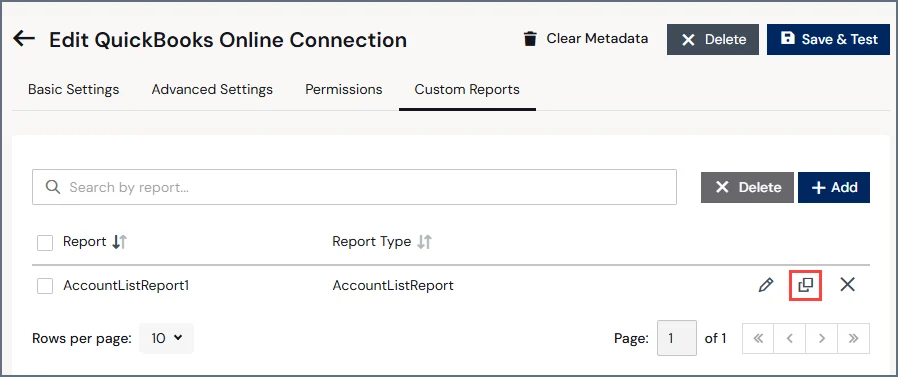This screenshot has width=898, height=377.
Task: Go to previous page arrow
Action: coord(790,339)
